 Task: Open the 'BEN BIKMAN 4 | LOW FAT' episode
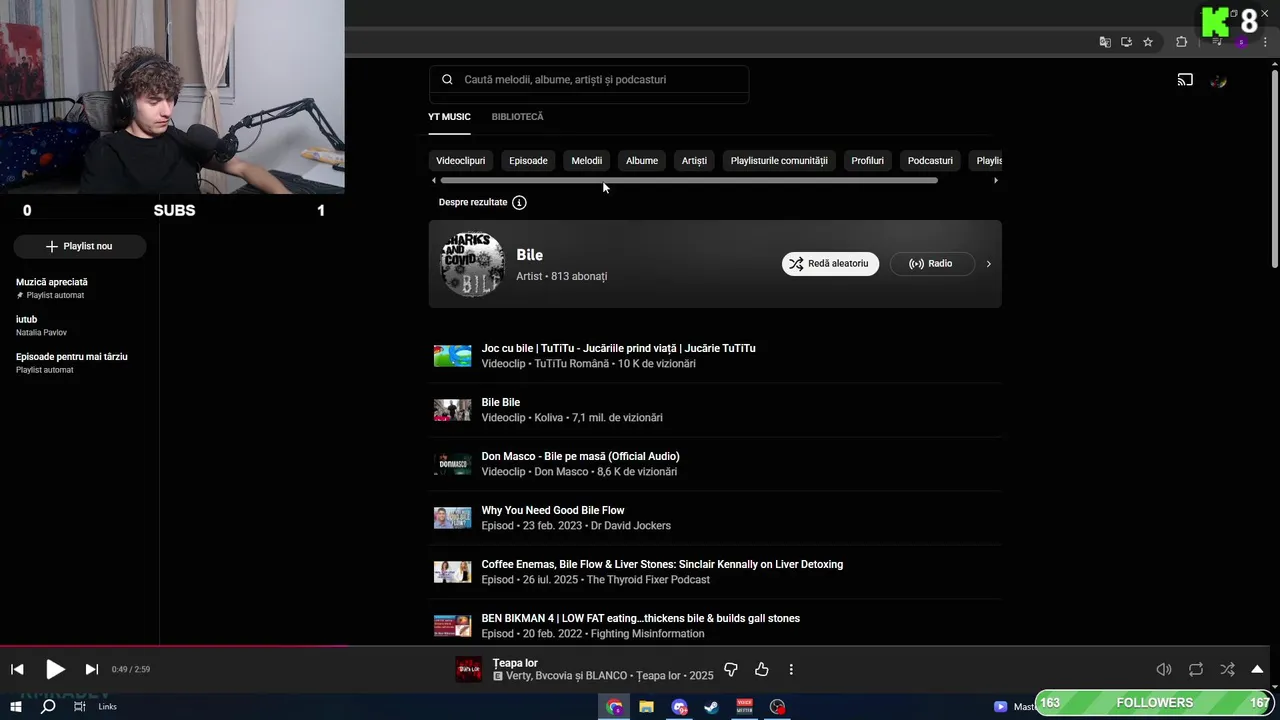640,619
